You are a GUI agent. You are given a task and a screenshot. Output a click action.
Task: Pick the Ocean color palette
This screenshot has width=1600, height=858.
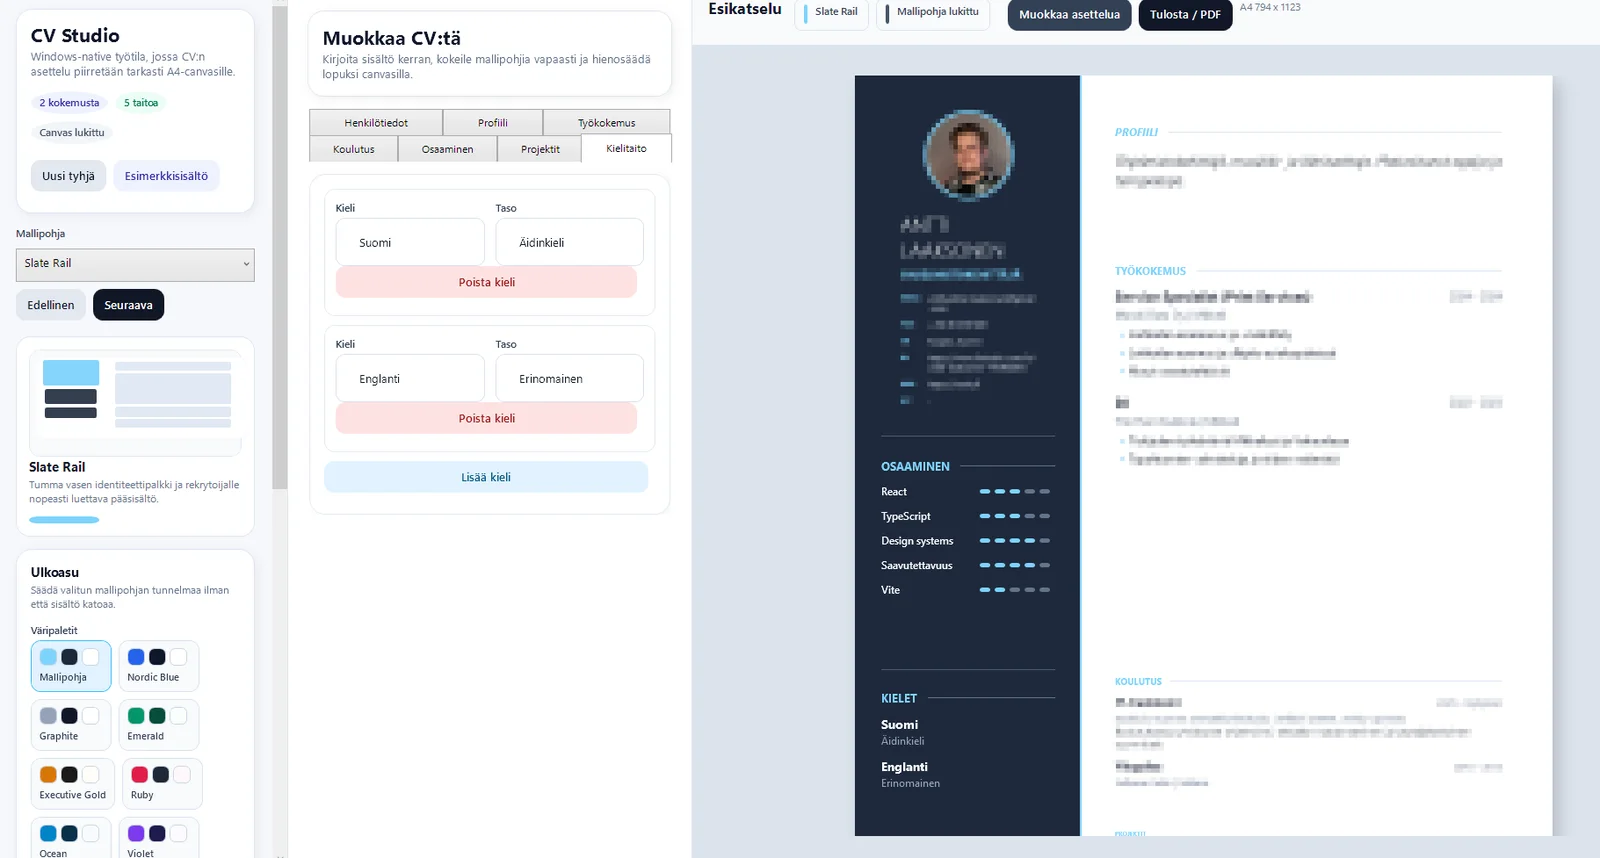(71, 838)
